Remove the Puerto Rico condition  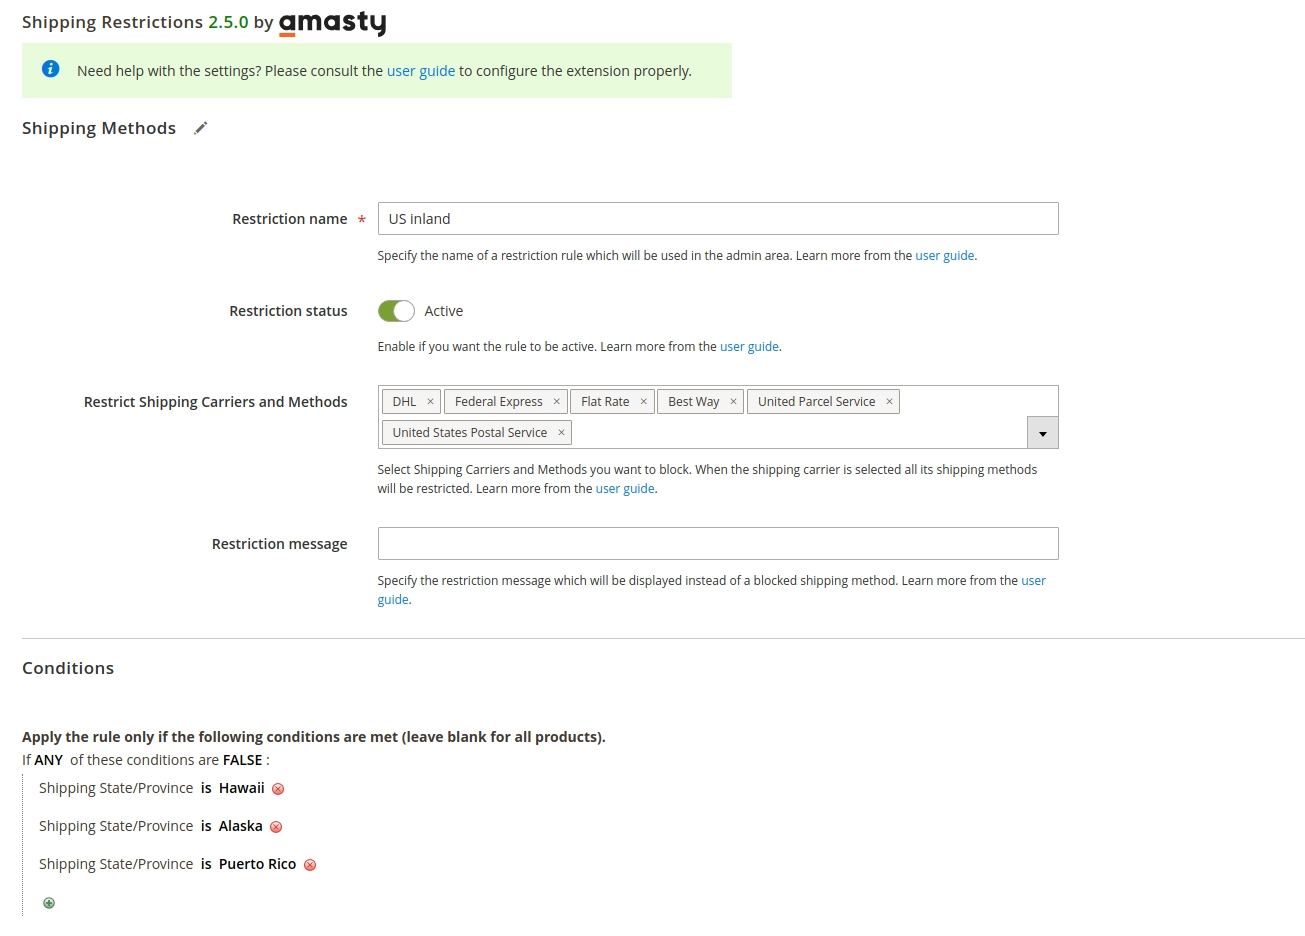pyautogui.click(x=310, y=865)
